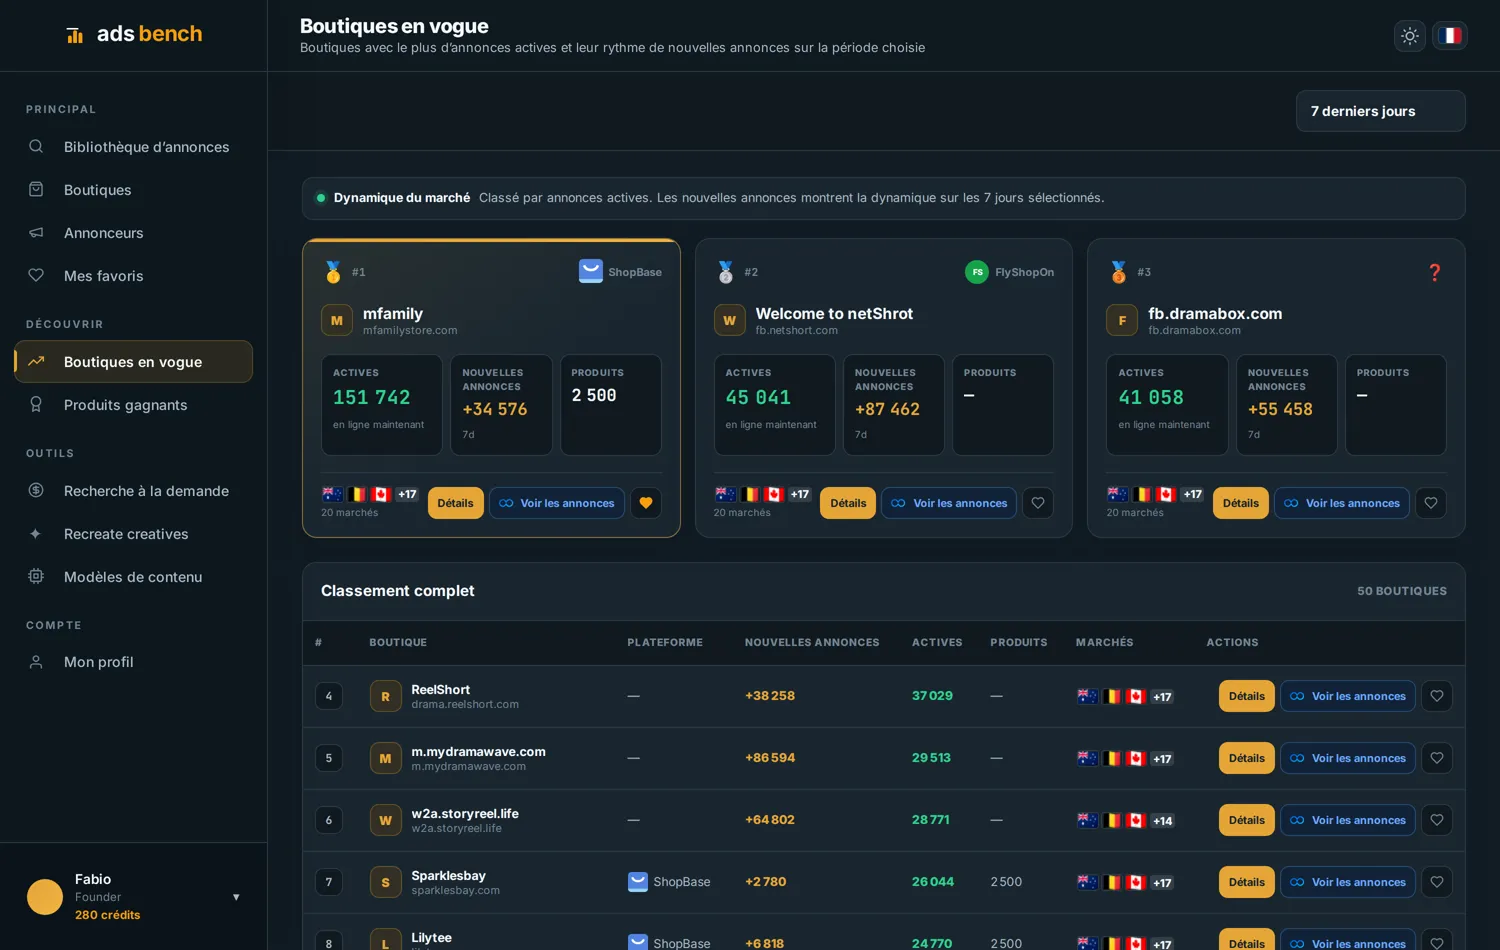Screen dimensions: 1500x950
Task: Open Annonceurs sidebar item
Action: pos(133,233)
